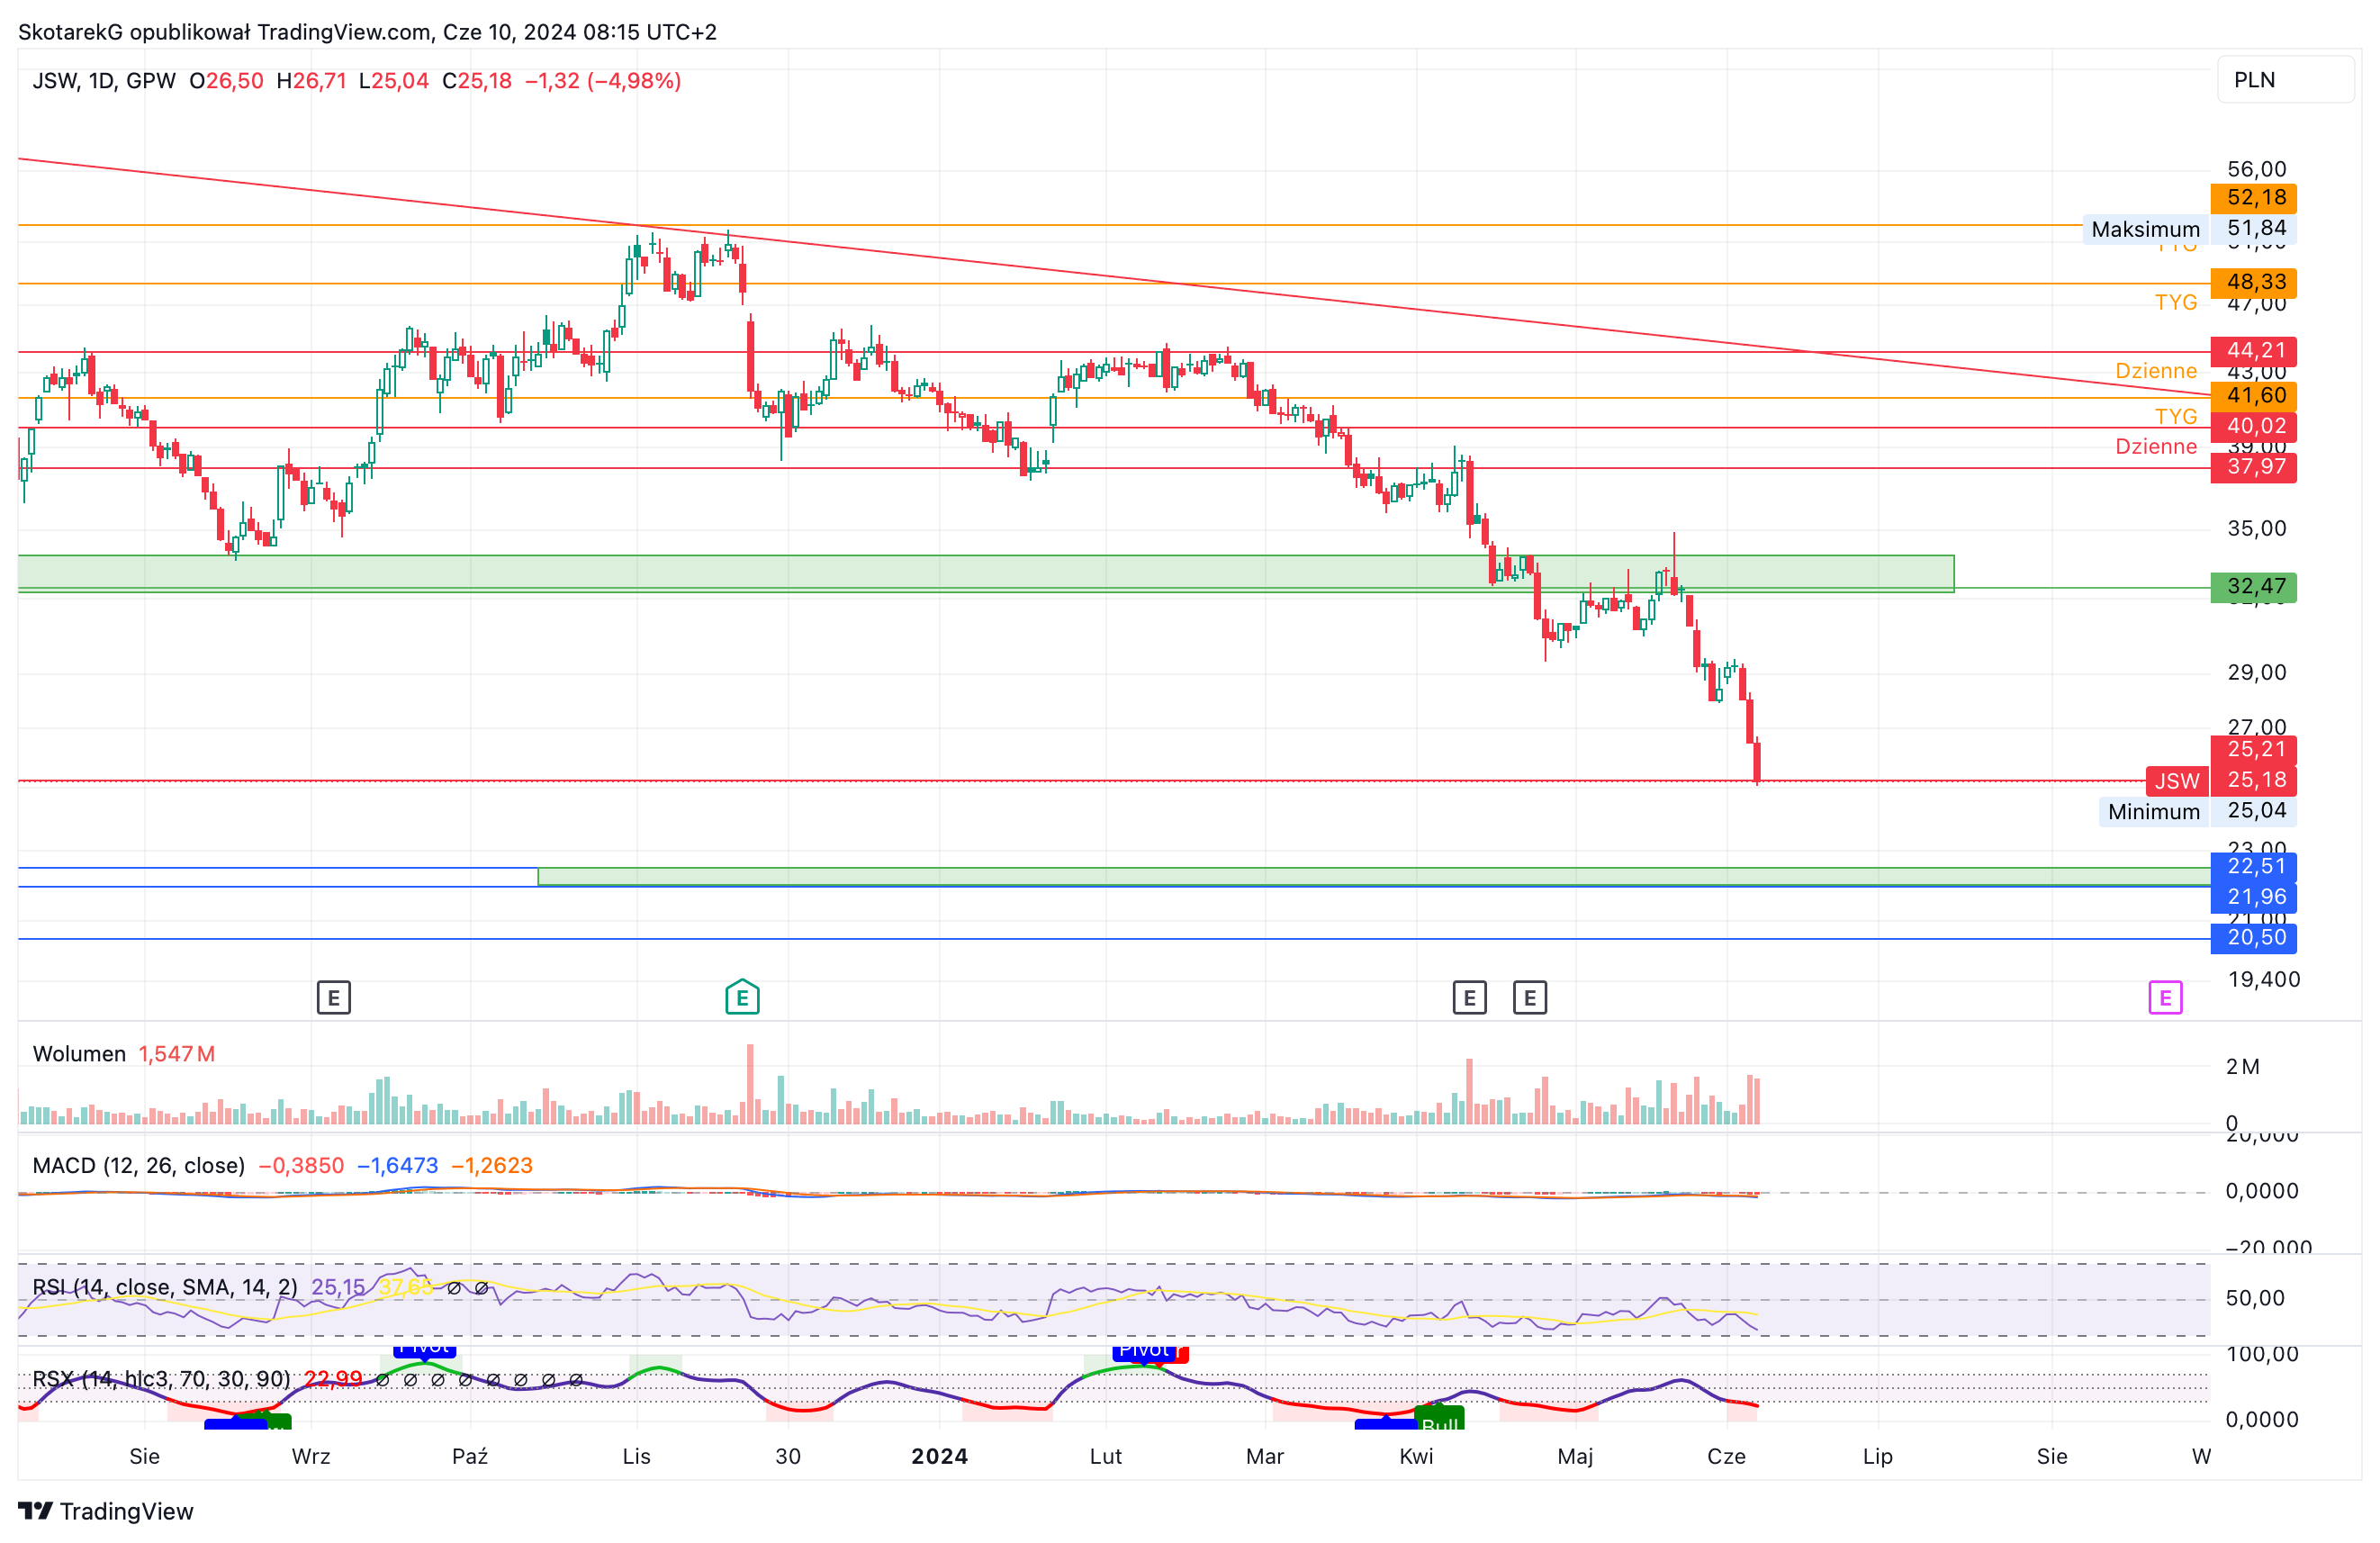The width and height of the screenshot is (2380, 1543).
Task: Click the green 32,47 price label
Action: pos(2254,587)
